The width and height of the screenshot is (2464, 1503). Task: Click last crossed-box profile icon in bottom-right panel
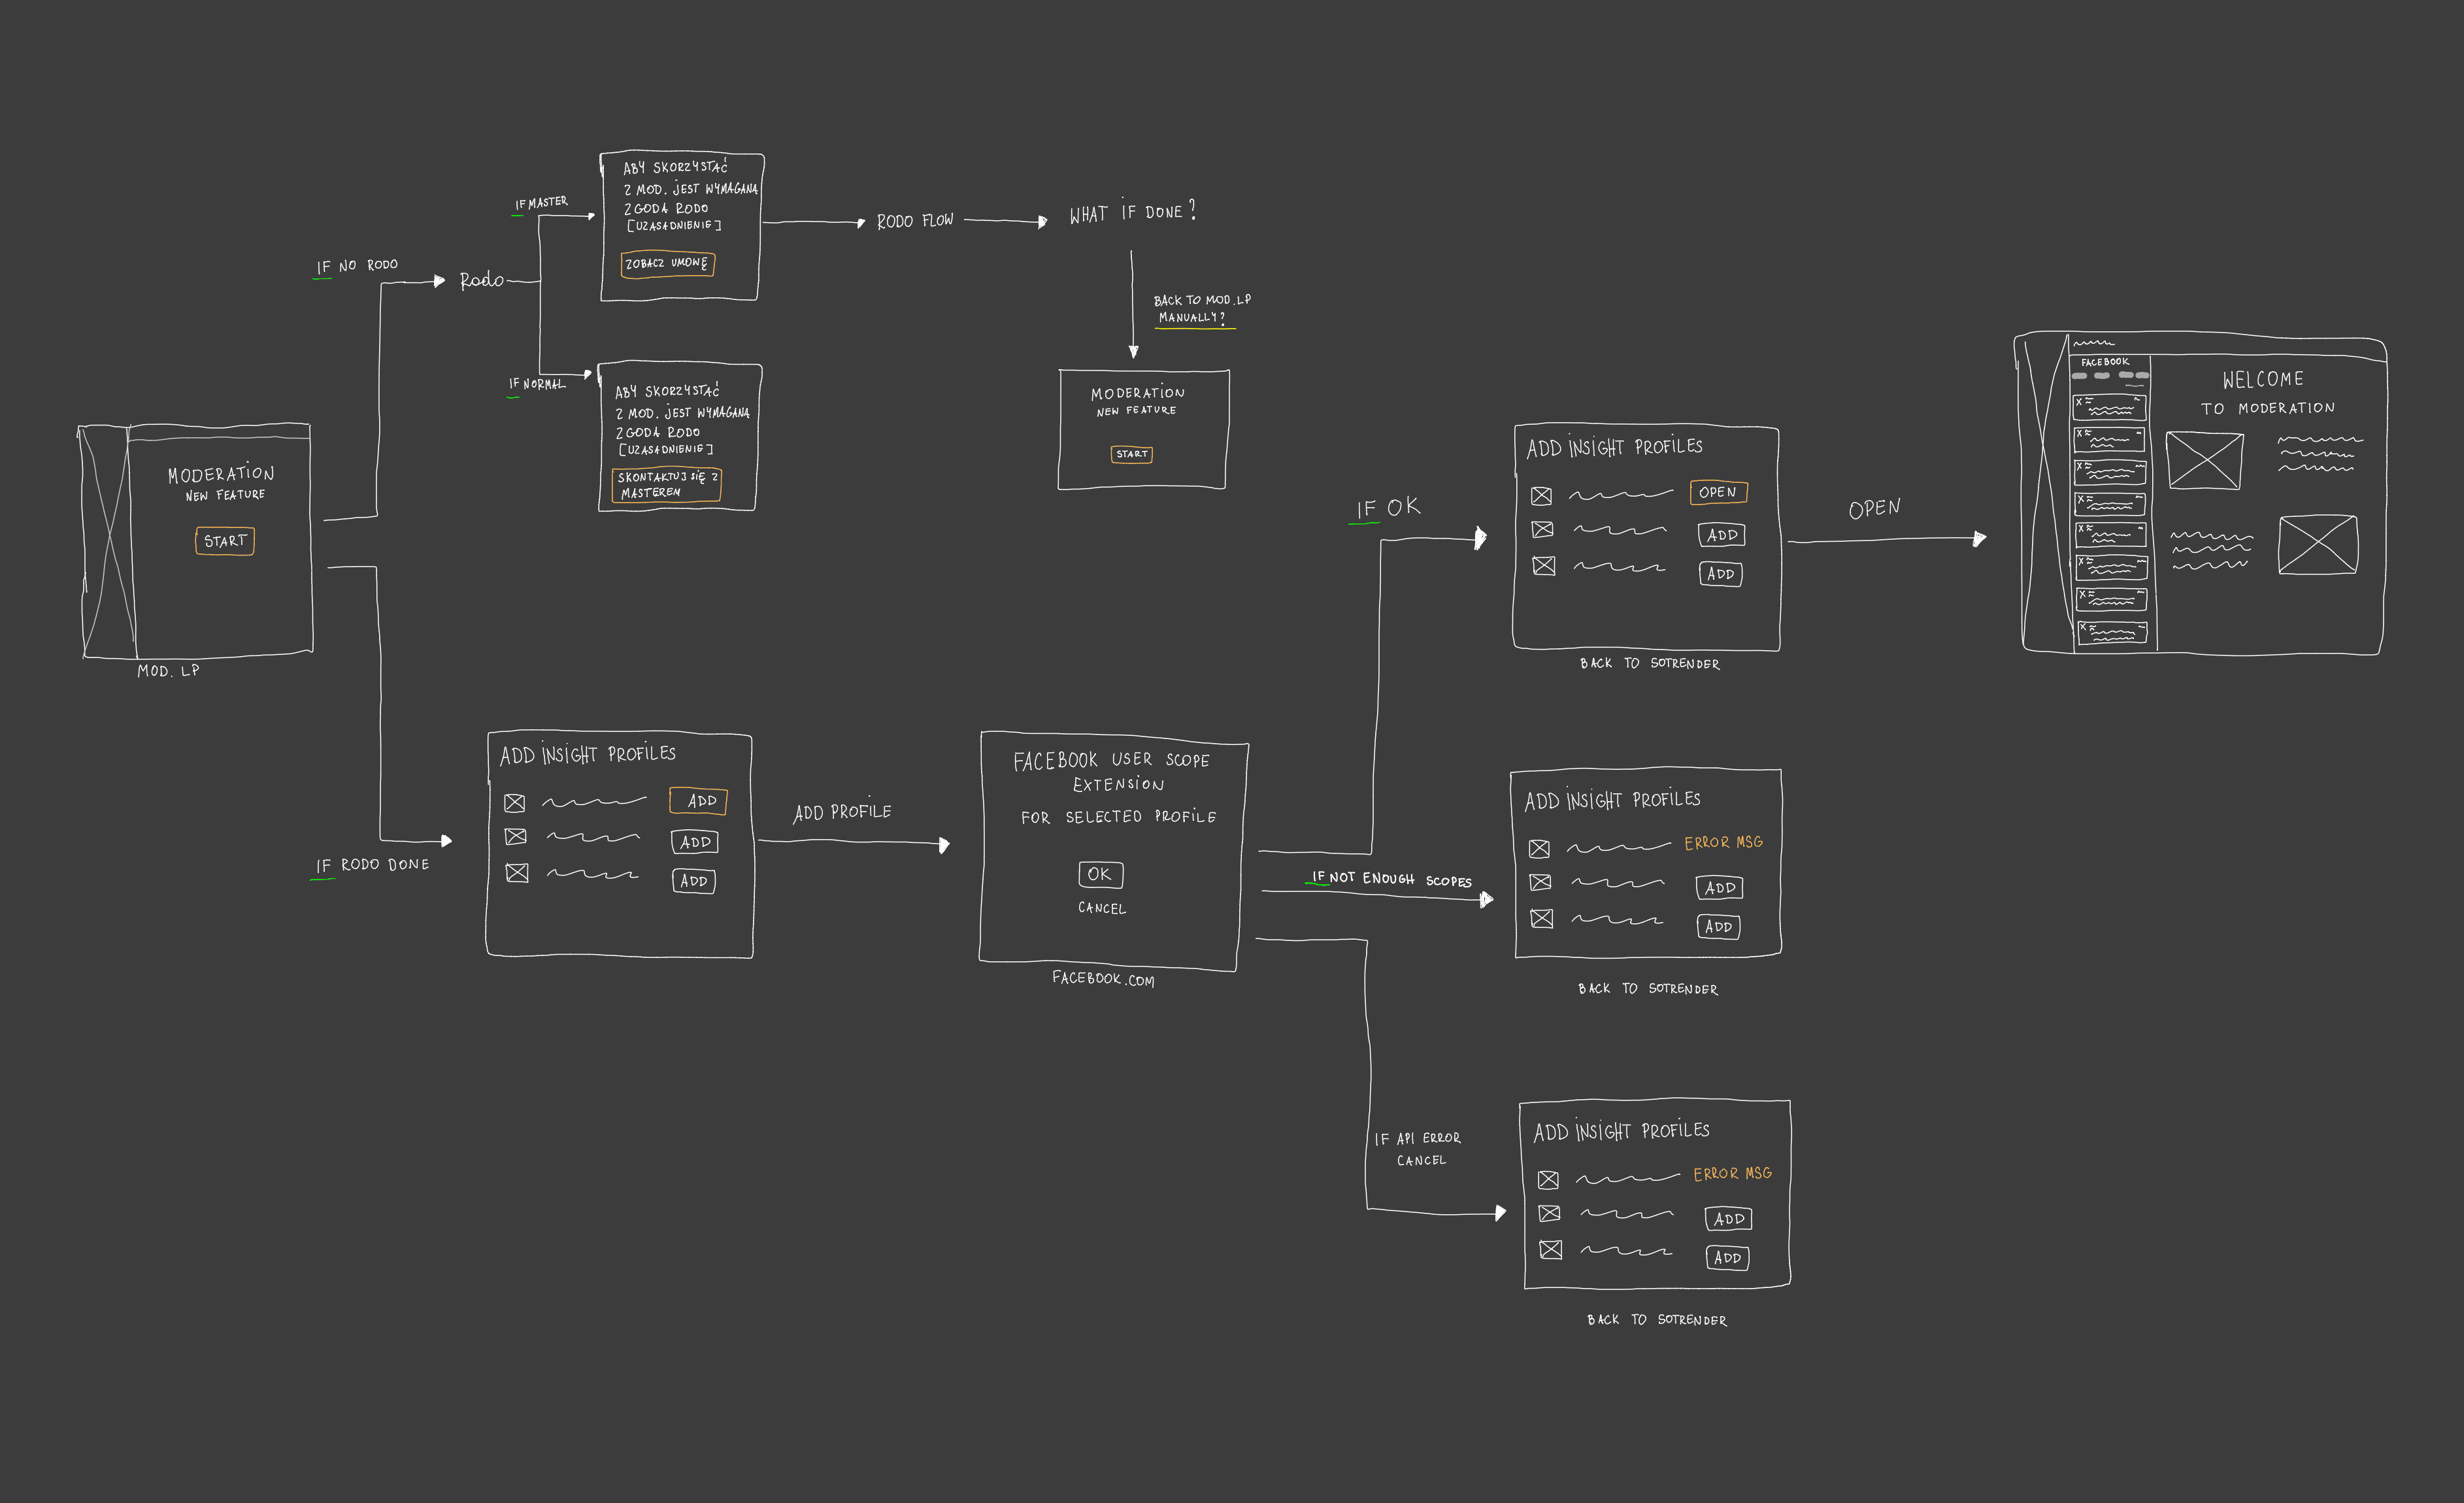click(x=1551, y=1250)
